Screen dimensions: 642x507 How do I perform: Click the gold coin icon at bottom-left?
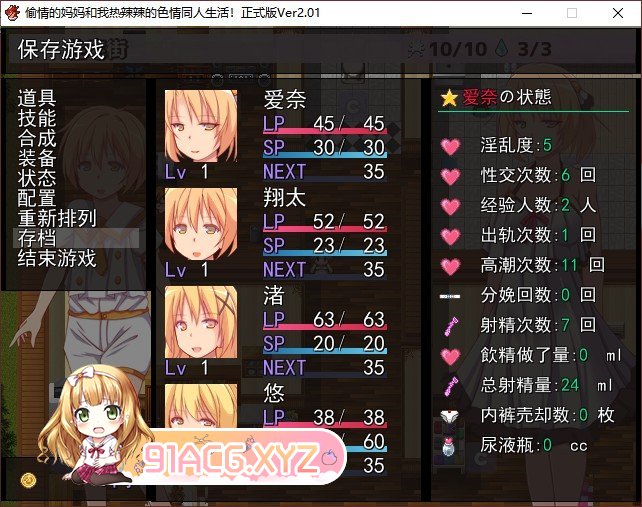pos(28,480)
